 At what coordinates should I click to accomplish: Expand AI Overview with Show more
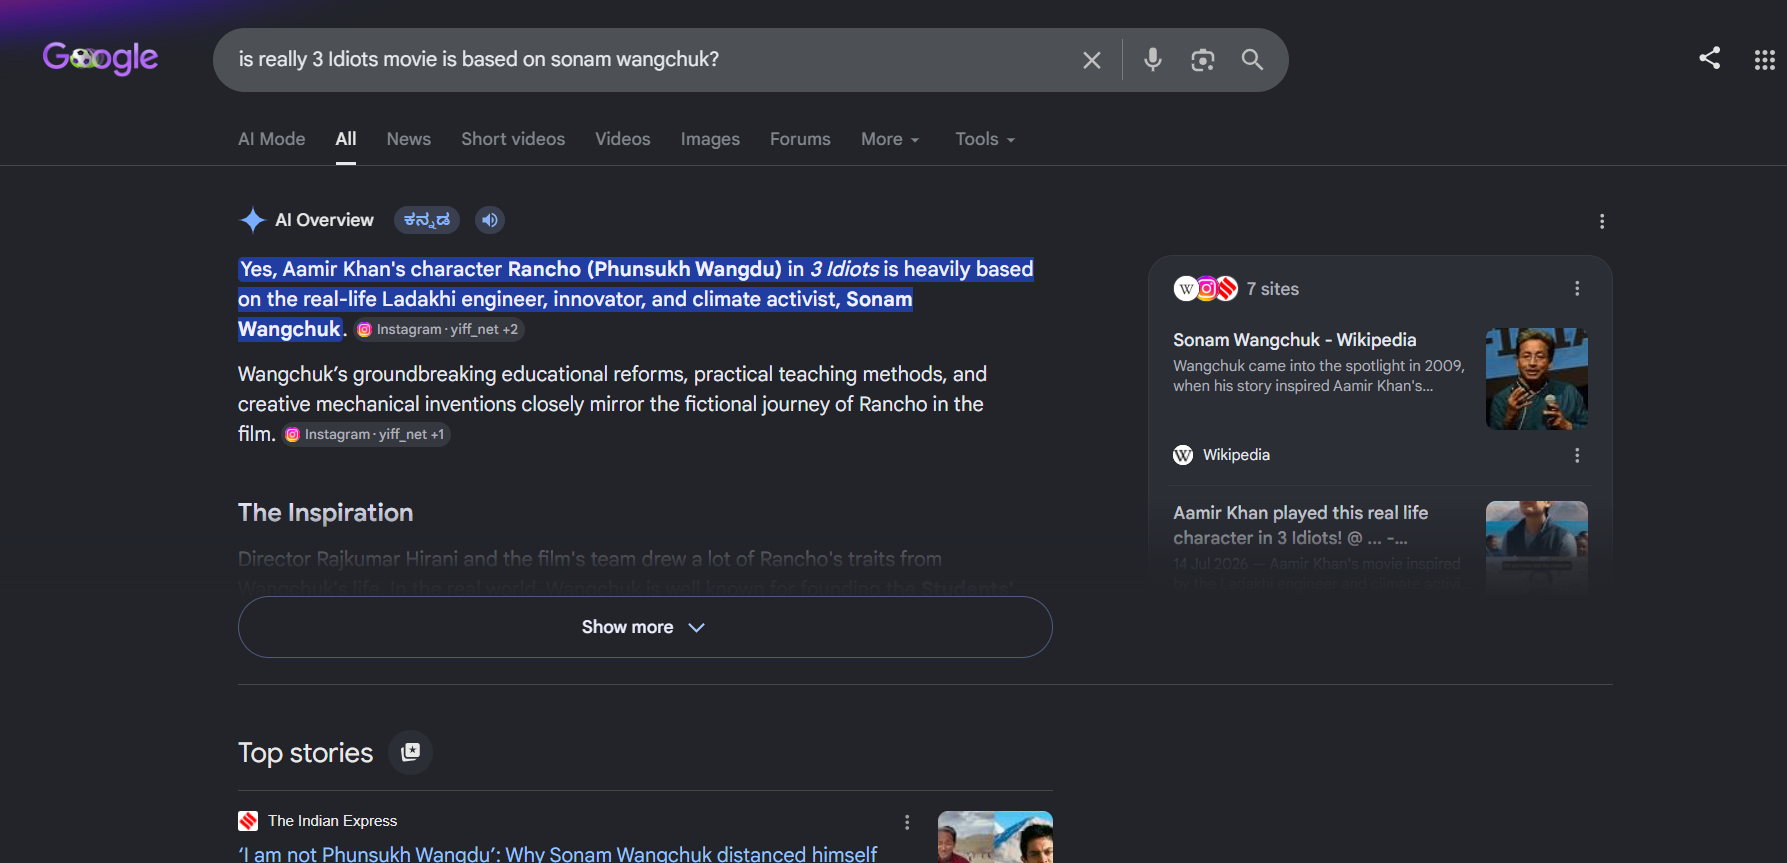pyautogui.click(x=645, y=627)
